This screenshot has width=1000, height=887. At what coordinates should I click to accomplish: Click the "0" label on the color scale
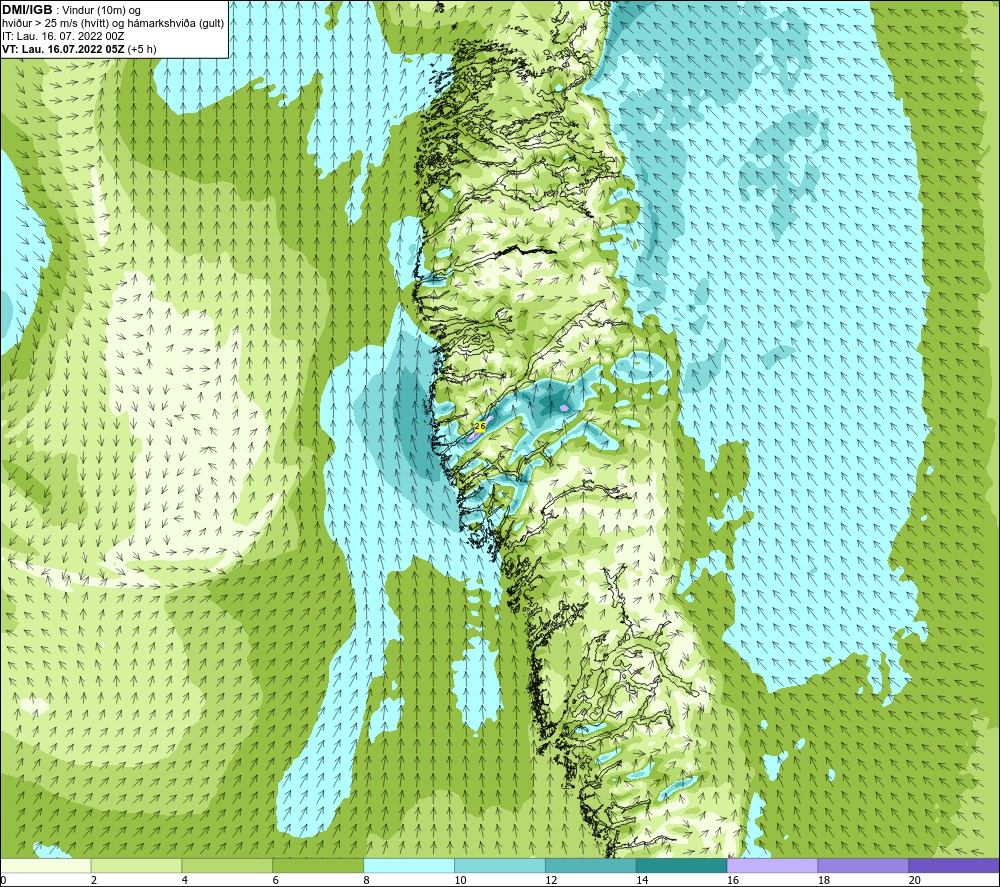click(x=3, y=880)
